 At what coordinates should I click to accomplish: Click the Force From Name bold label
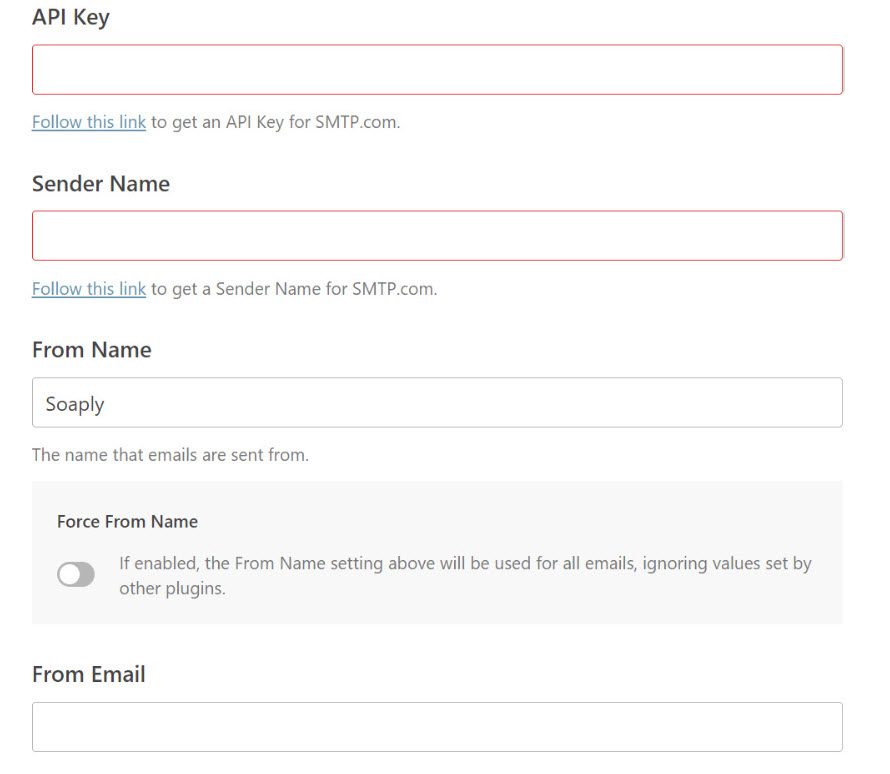tap(127, 521)
